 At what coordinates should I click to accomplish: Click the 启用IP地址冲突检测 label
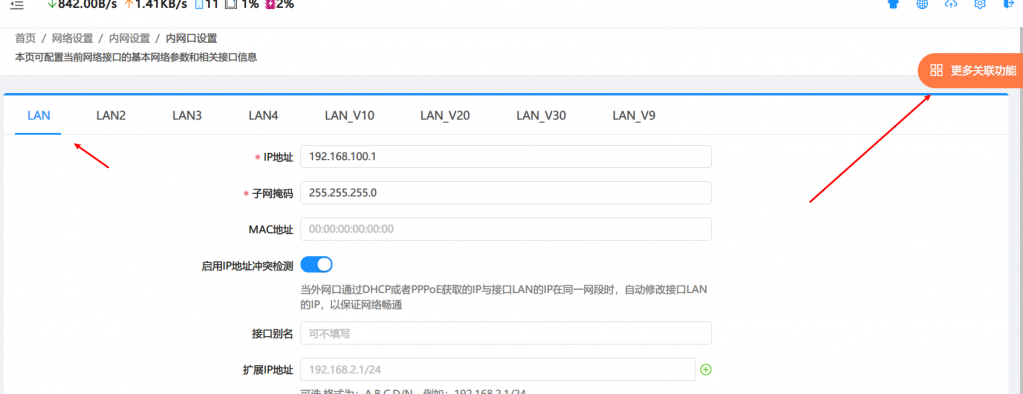(x=247, y=266)
